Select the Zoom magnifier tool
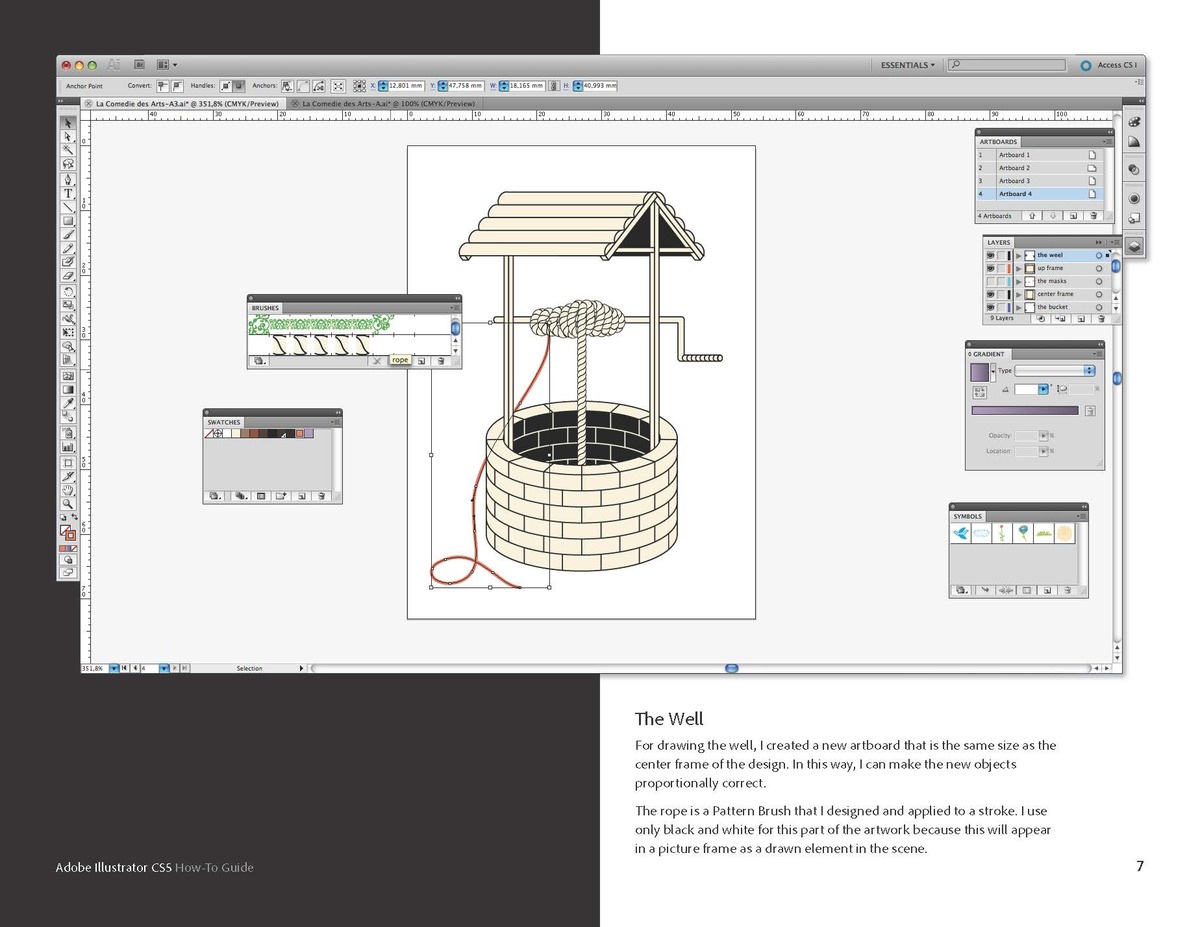Viewport: 1200px width, 927px height. coord(68,504)
